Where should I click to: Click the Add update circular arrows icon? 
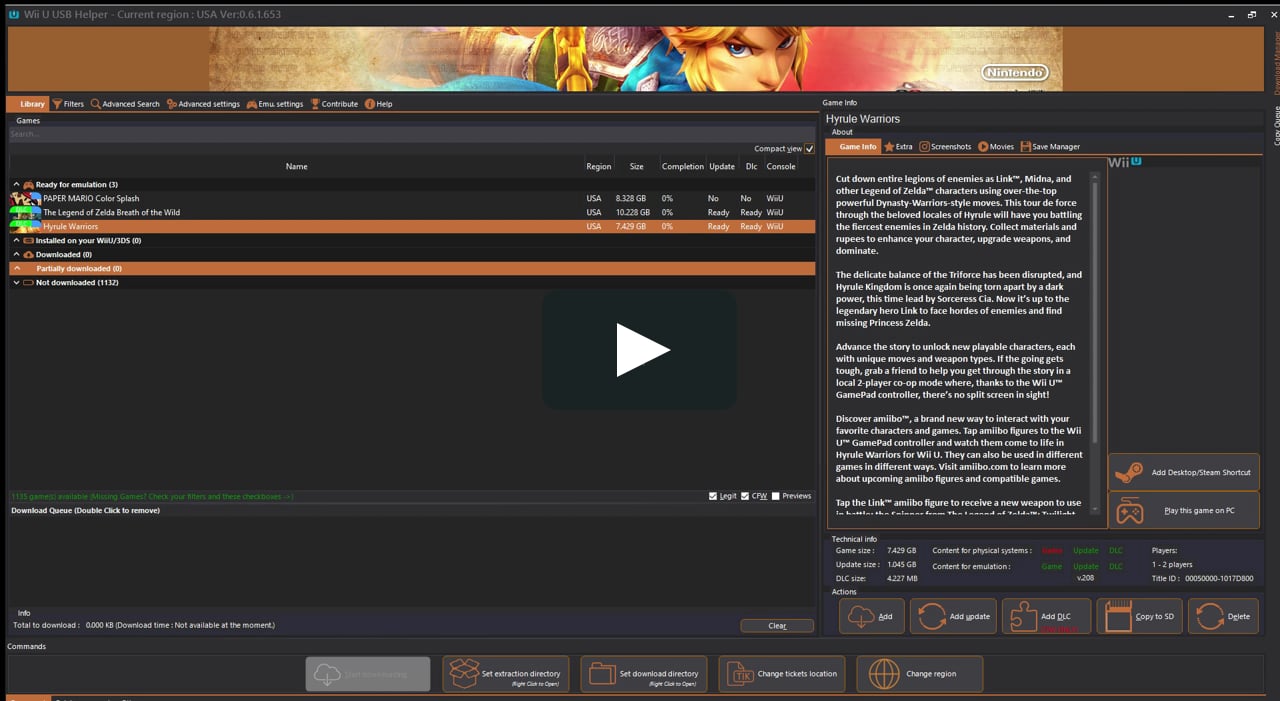[x=932, y=616]
